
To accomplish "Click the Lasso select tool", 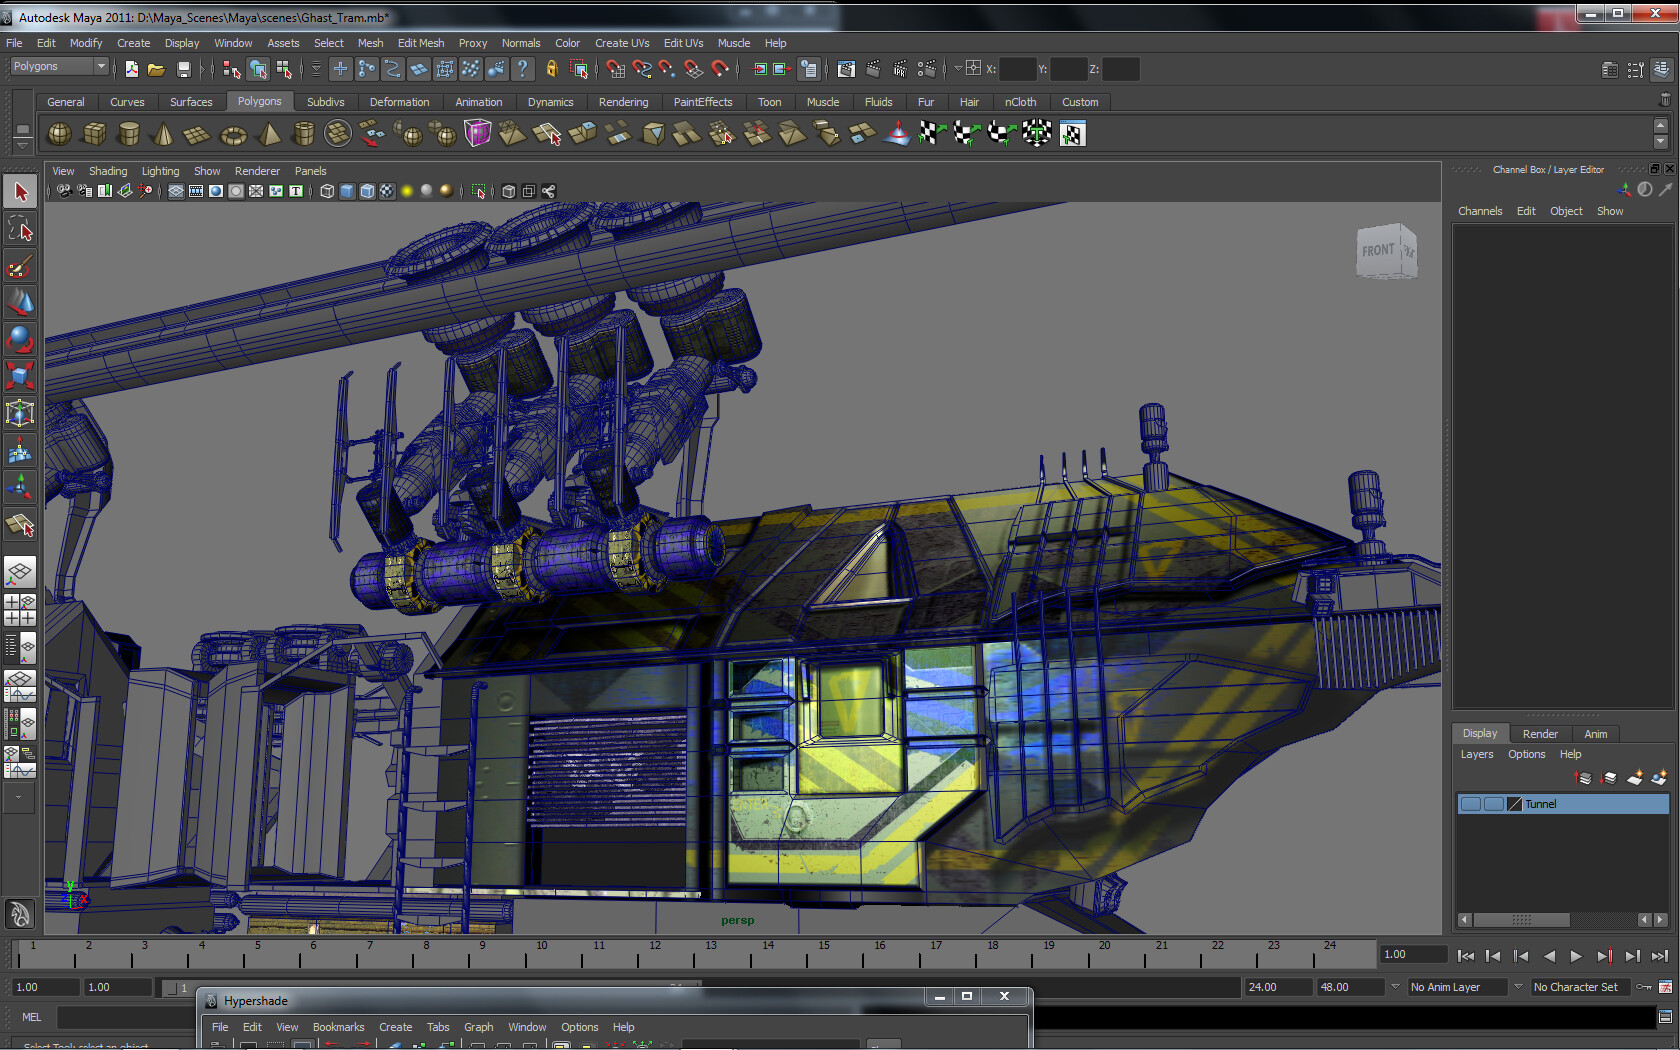I will pos(20,229).
